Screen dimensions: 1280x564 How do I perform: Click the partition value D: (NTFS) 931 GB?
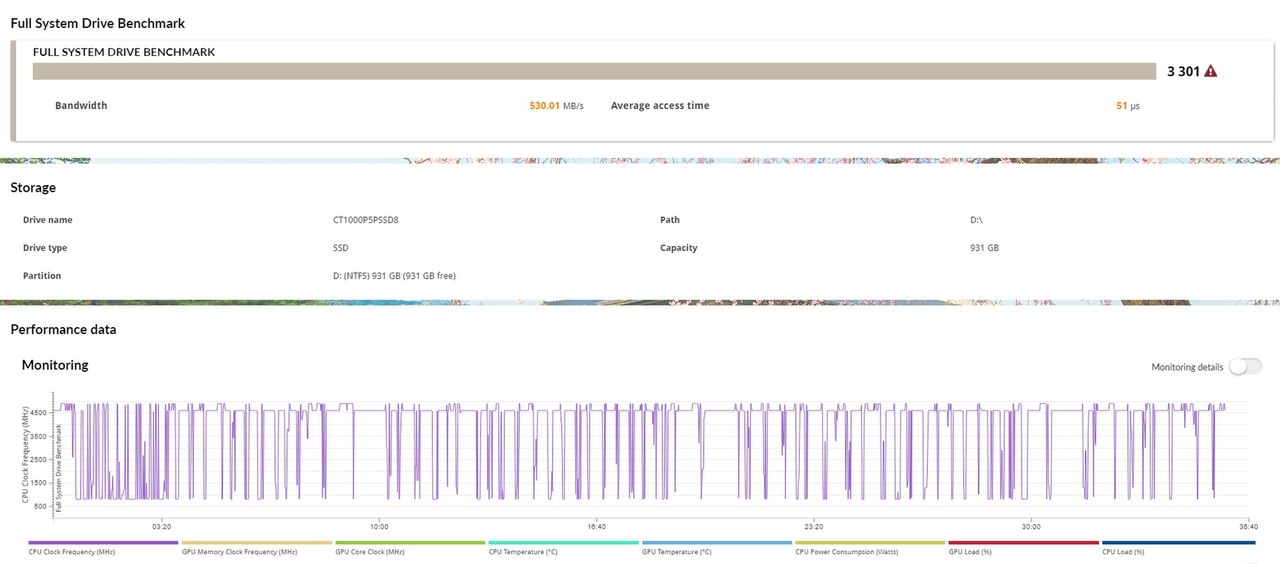coord(394,276)
